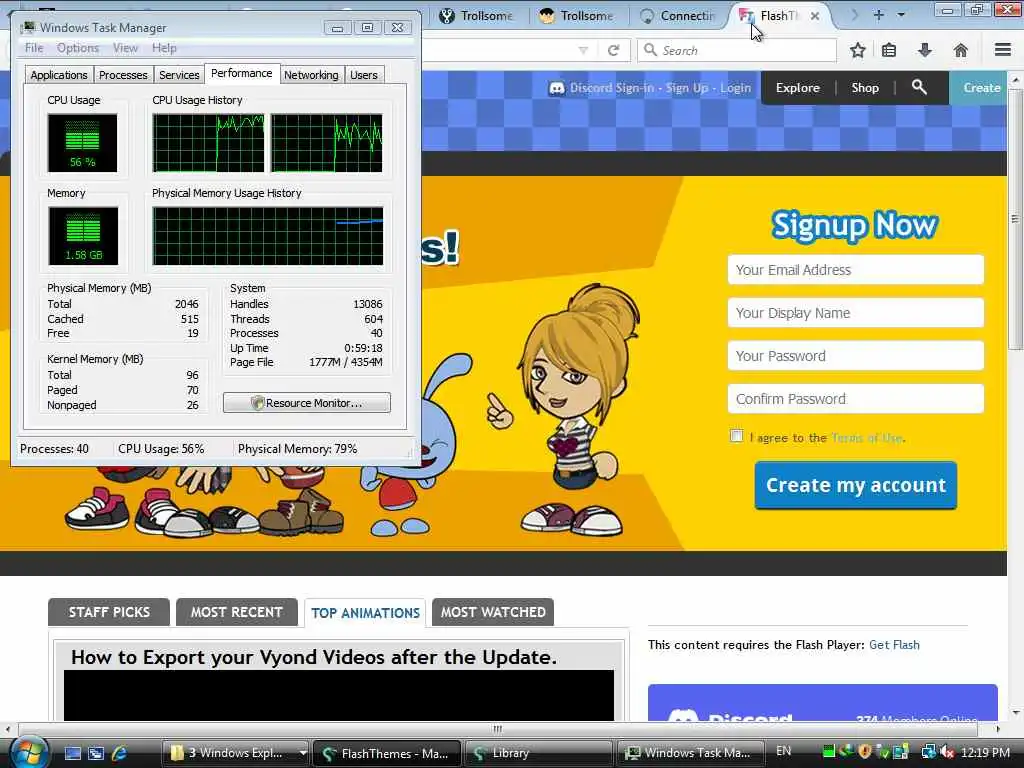Open the Terms of Use link
The image size is (1024, 768).
(x=867, y=438)
